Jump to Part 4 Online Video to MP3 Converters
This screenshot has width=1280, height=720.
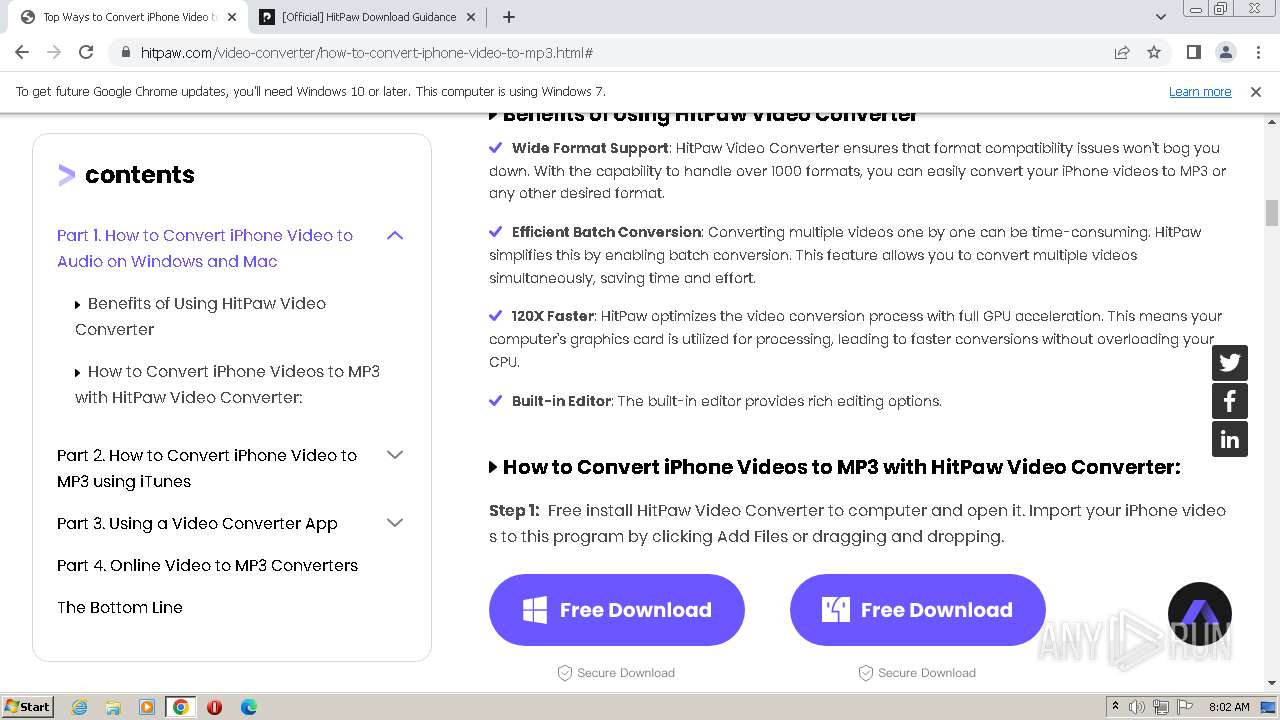pyautogui.click(x=207, y=565)
